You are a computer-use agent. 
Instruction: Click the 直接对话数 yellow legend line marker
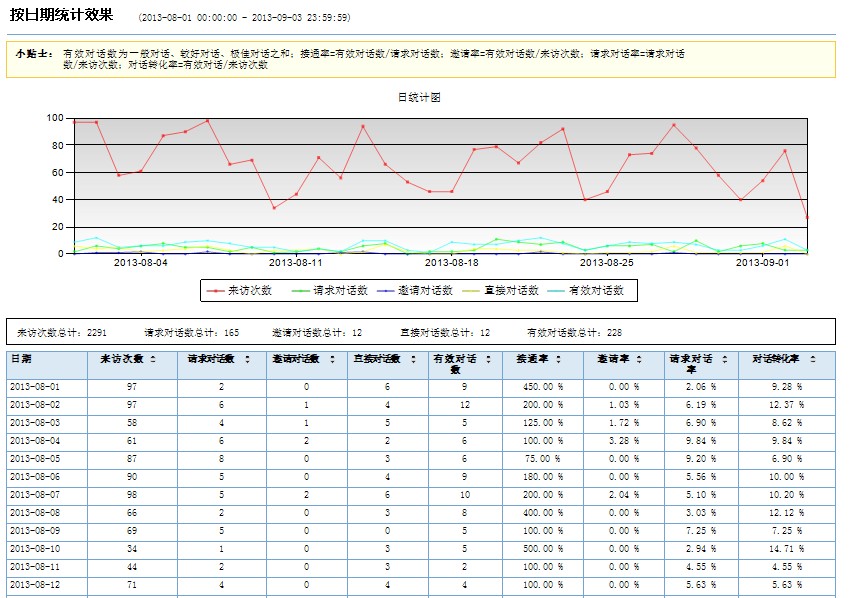click(x=468, y=291)
